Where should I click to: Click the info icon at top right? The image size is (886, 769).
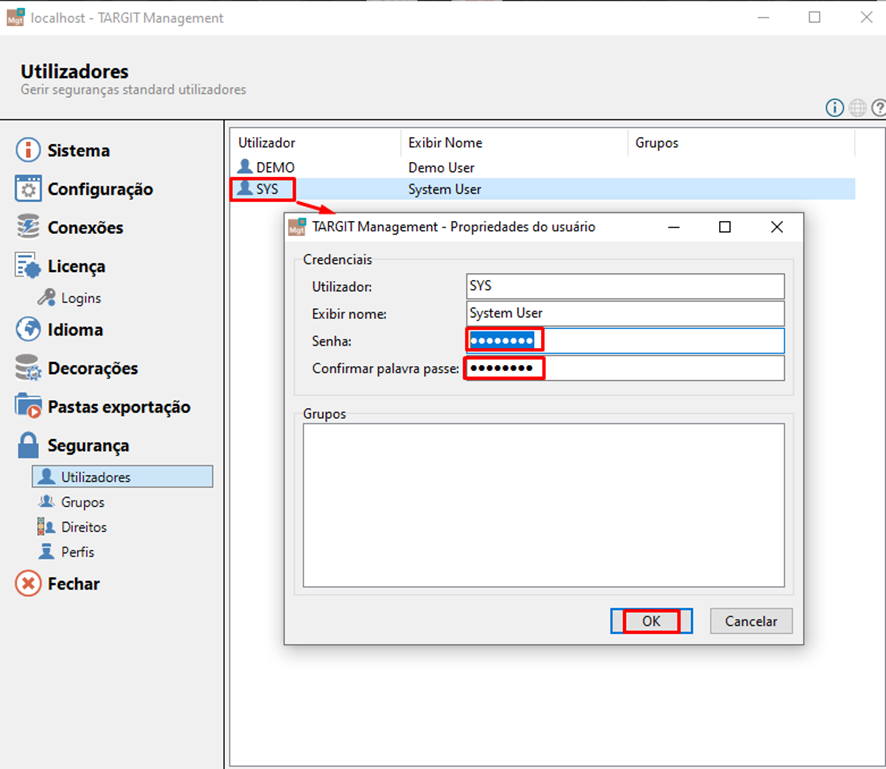pos(835,107)
